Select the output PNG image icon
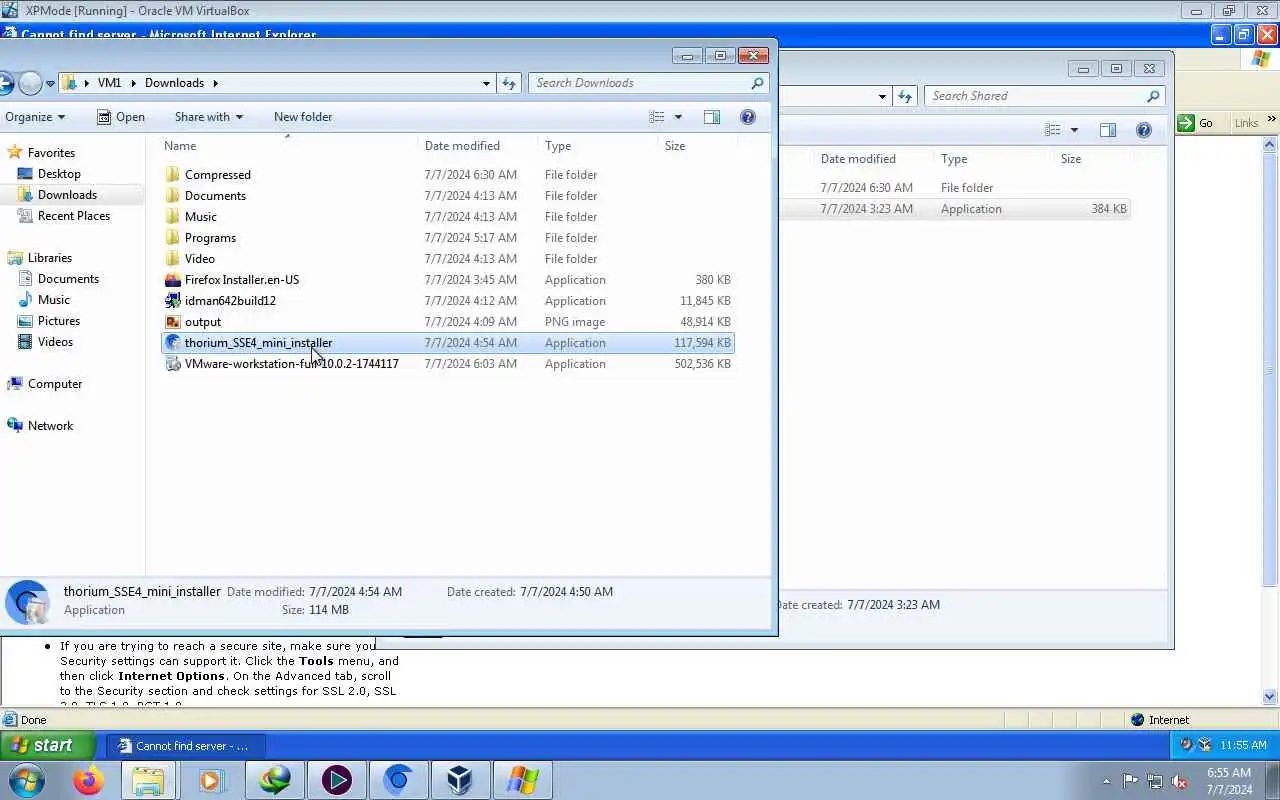1280x800 pixels. pos(172,322)
